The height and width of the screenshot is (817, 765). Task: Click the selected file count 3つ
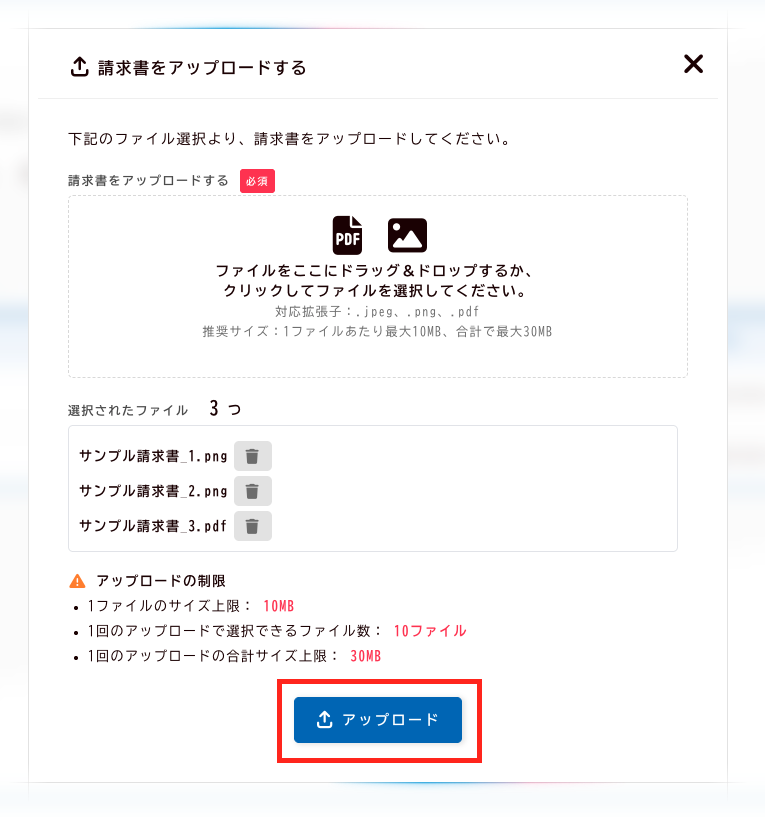coord(225,409)
